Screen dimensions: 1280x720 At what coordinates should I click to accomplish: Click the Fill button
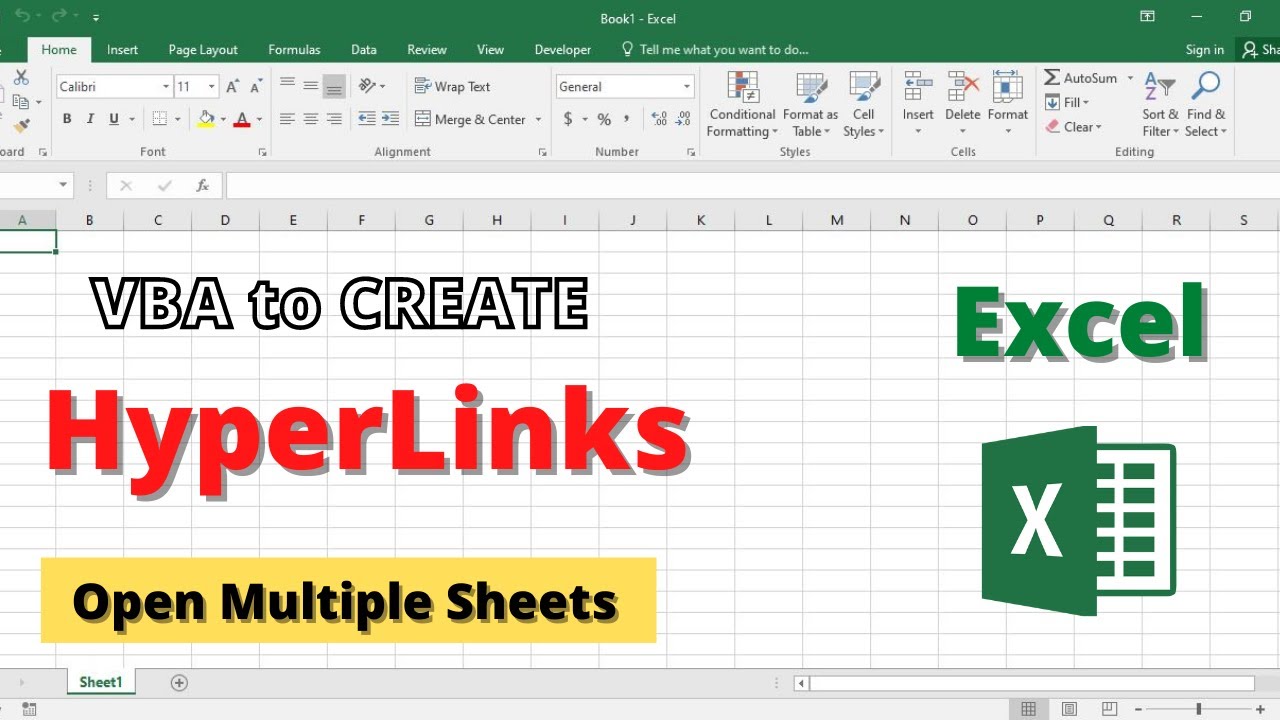[x=1067, y=102]
